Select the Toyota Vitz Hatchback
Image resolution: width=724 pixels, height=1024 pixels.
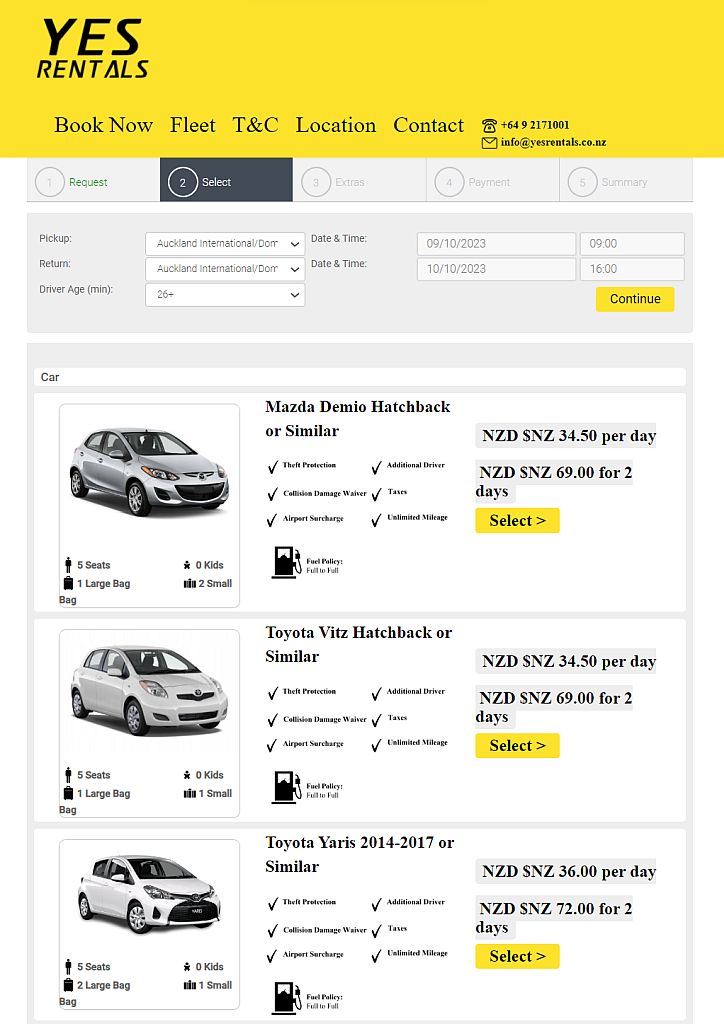point(517,746)
